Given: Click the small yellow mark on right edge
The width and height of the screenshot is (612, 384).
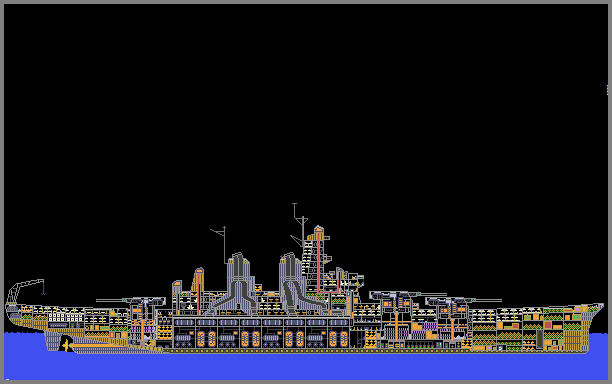Looking at the screenshot, I should click(x=607, y=90).
